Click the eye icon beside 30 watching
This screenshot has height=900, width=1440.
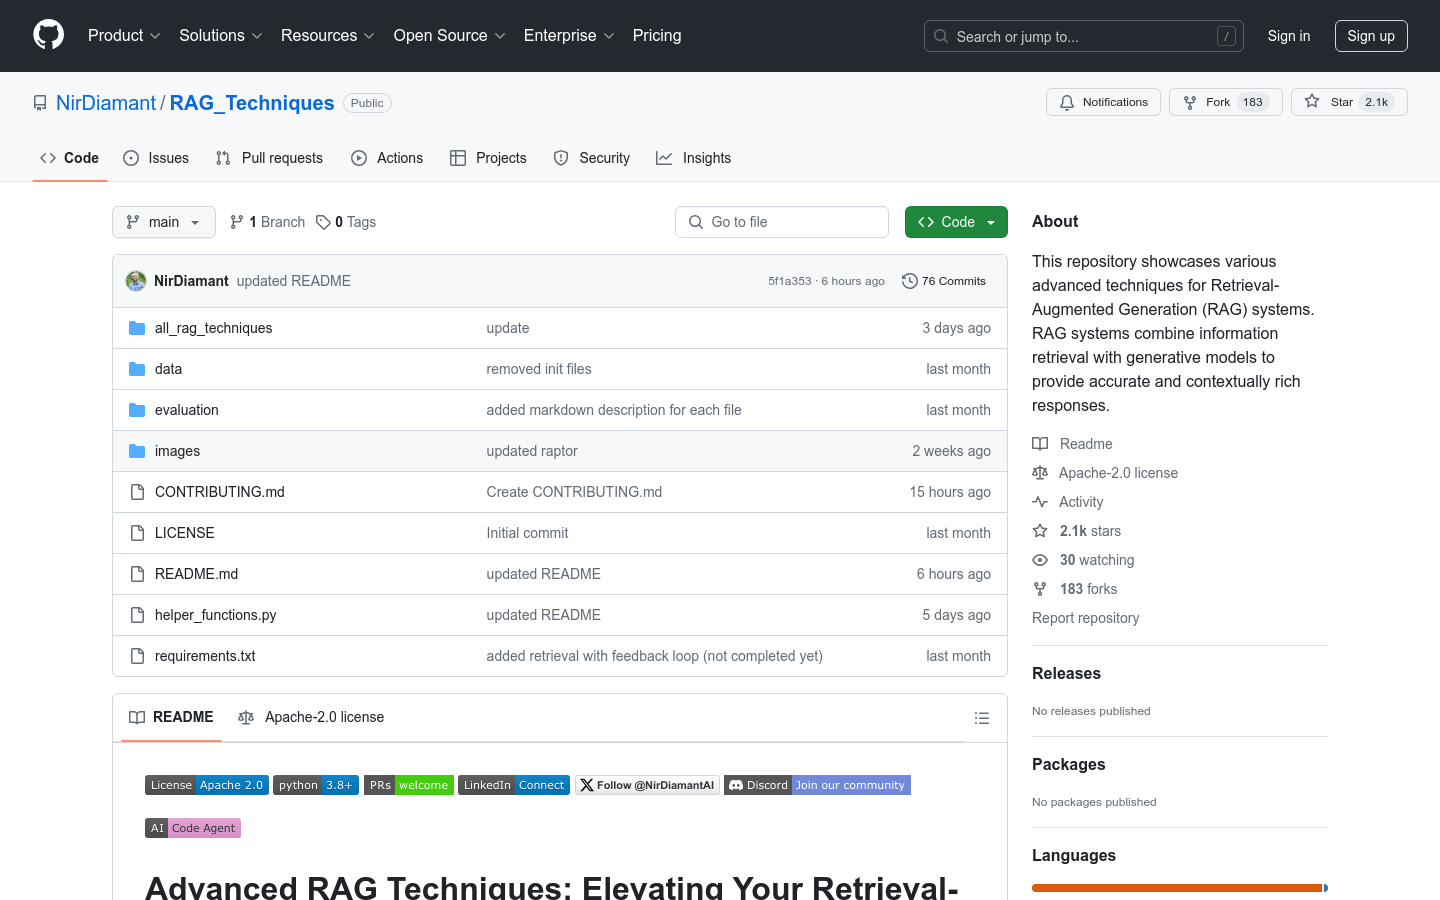[x=1040, y=560]
